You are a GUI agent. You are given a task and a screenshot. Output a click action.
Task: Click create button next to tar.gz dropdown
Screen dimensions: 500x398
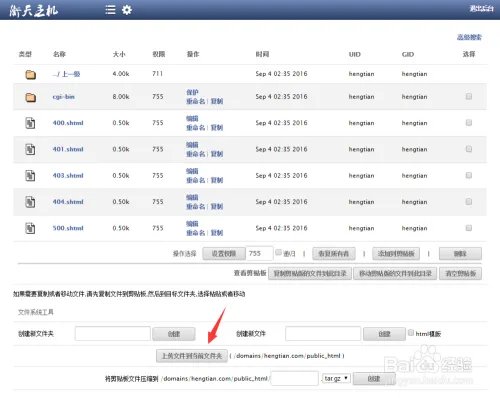click(x=374, y=379)
